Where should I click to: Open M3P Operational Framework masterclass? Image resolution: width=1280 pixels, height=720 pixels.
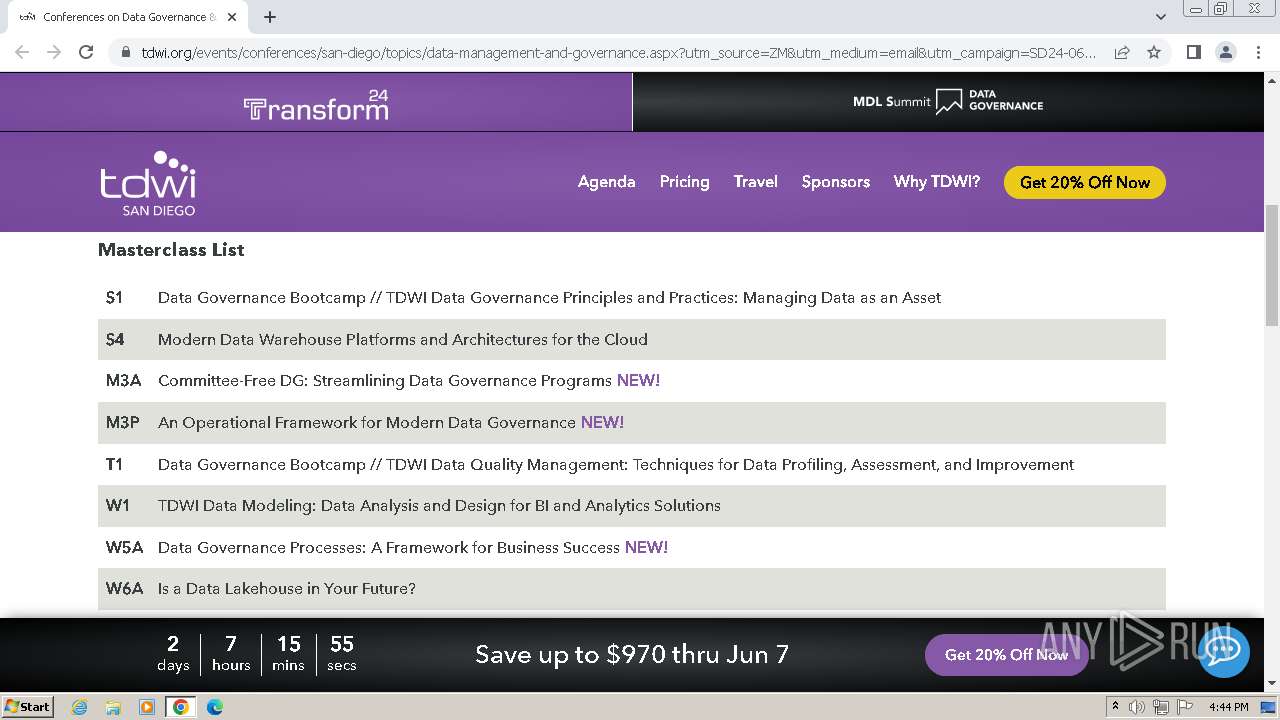click(367, 423)
